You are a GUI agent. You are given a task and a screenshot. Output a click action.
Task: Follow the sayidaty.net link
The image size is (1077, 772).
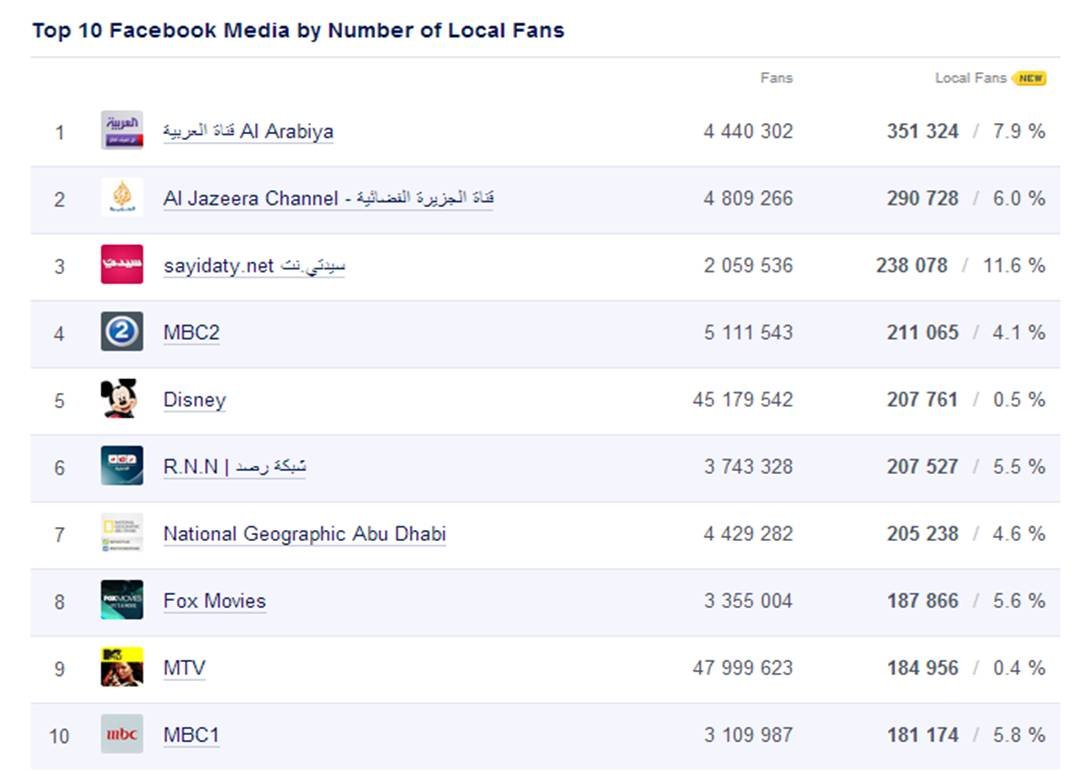click(254, 266)
